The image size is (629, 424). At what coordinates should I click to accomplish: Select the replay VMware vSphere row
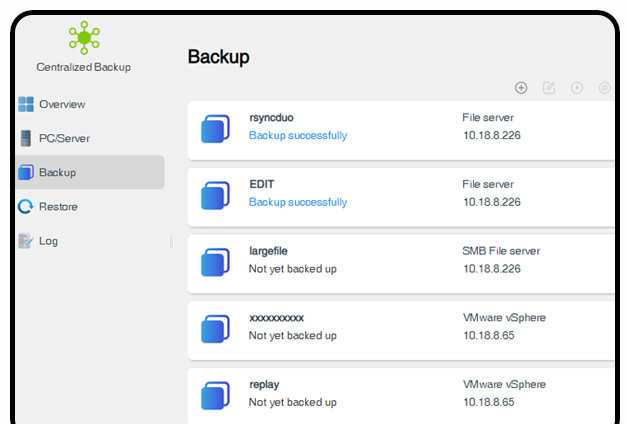[401, 396]
